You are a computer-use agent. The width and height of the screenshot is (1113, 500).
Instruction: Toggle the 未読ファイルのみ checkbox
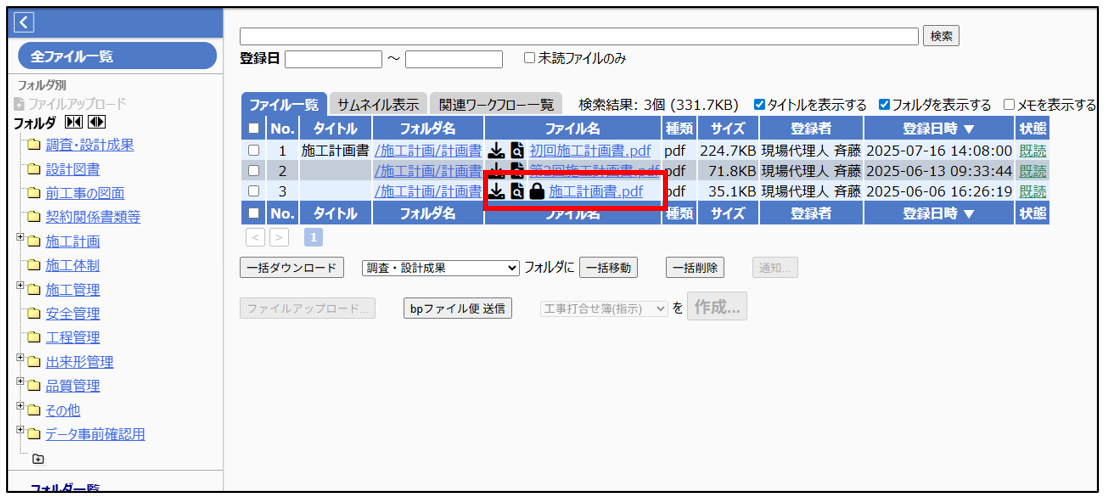pyautogui.click(x=530, y=59)
